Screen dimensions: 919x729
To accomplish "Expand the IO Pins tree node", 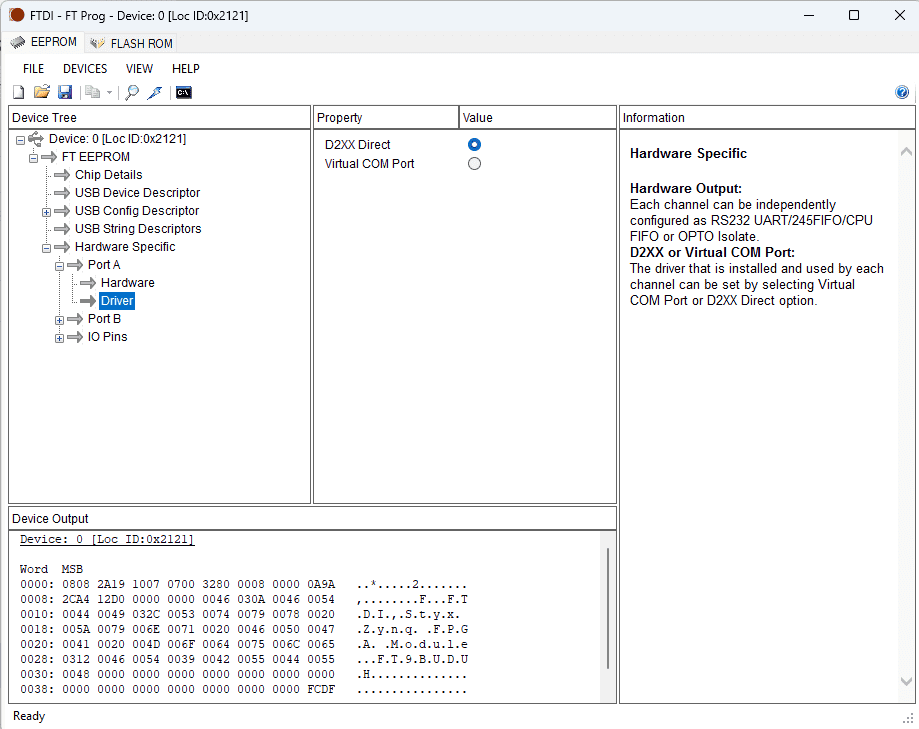I will [x=59, y=338].
